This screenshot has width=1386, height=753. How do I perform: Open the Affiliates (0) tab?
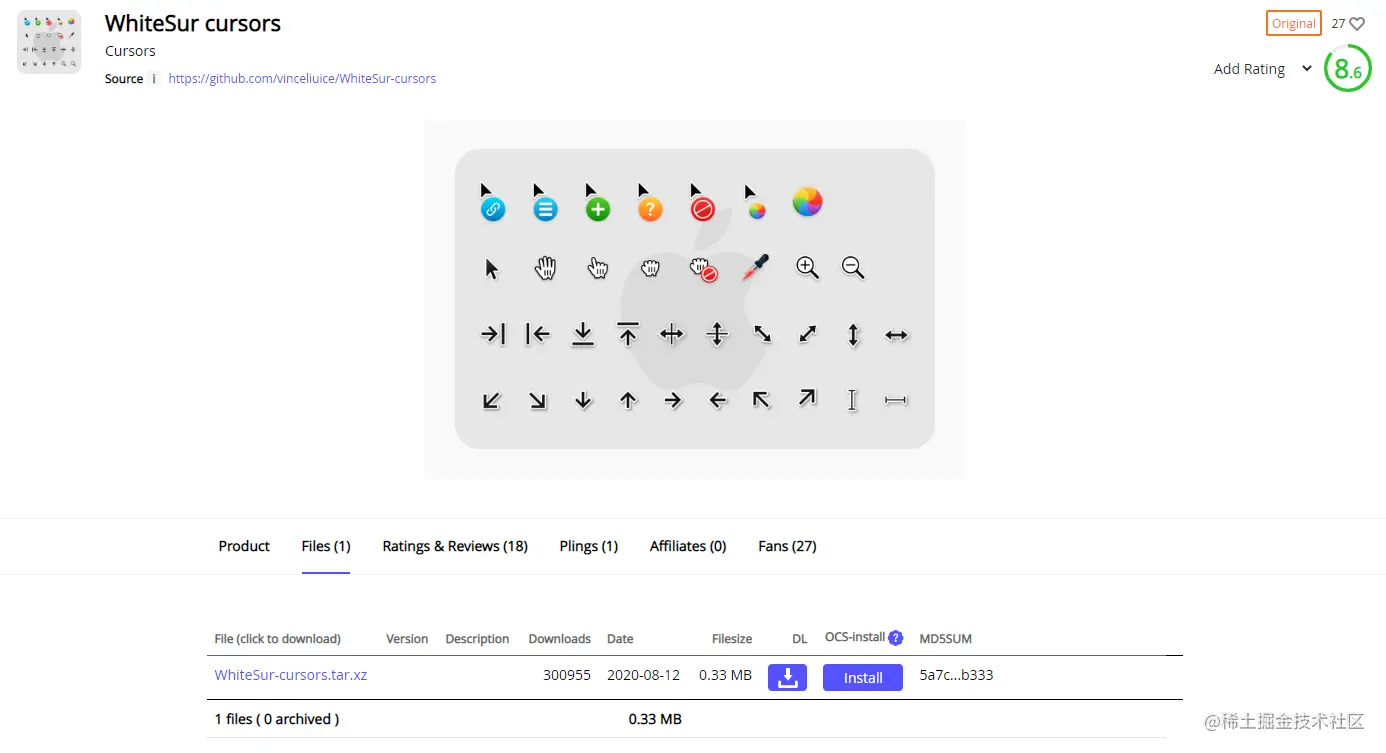(688, 546)
